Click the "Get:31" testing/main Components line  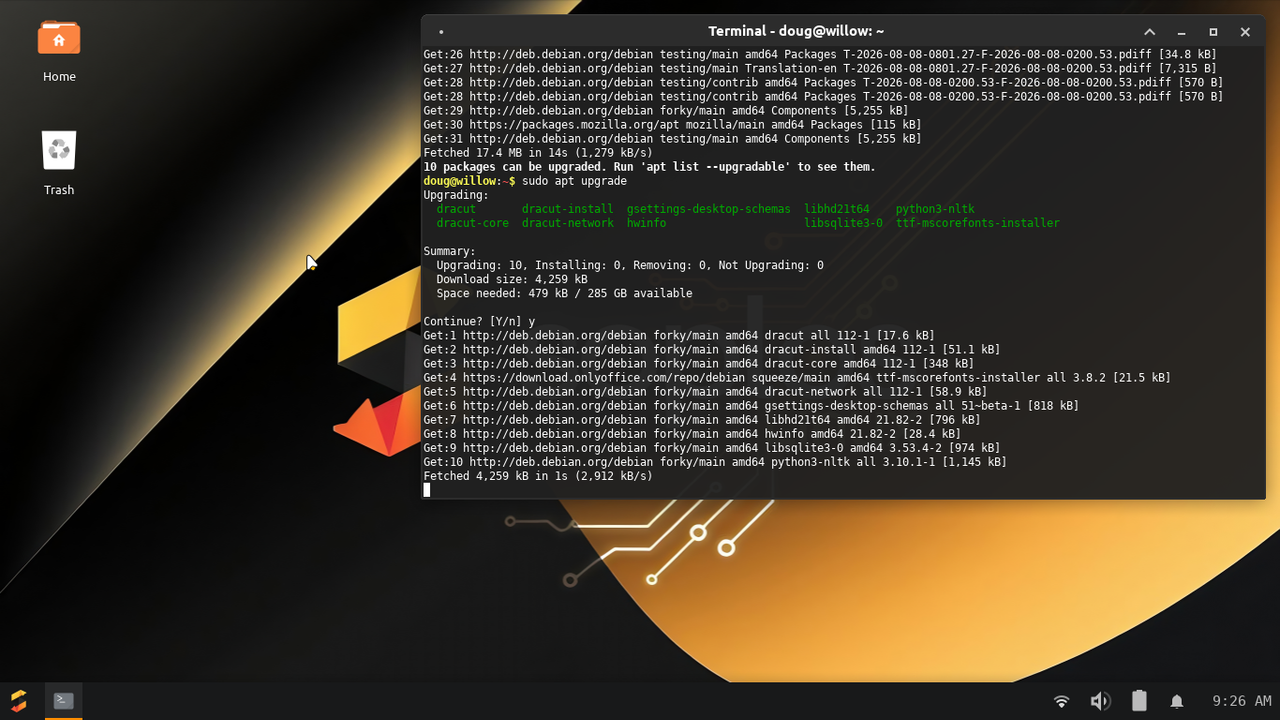click(x=672, y=138)
